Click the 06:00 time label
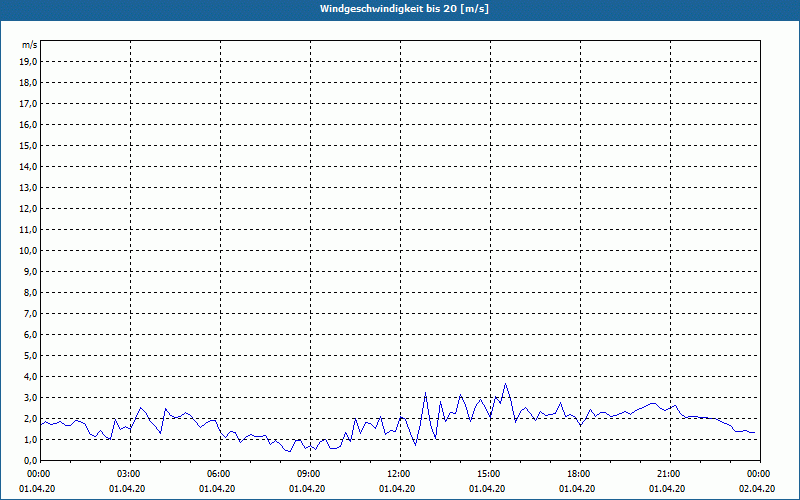 pos(220,474)
